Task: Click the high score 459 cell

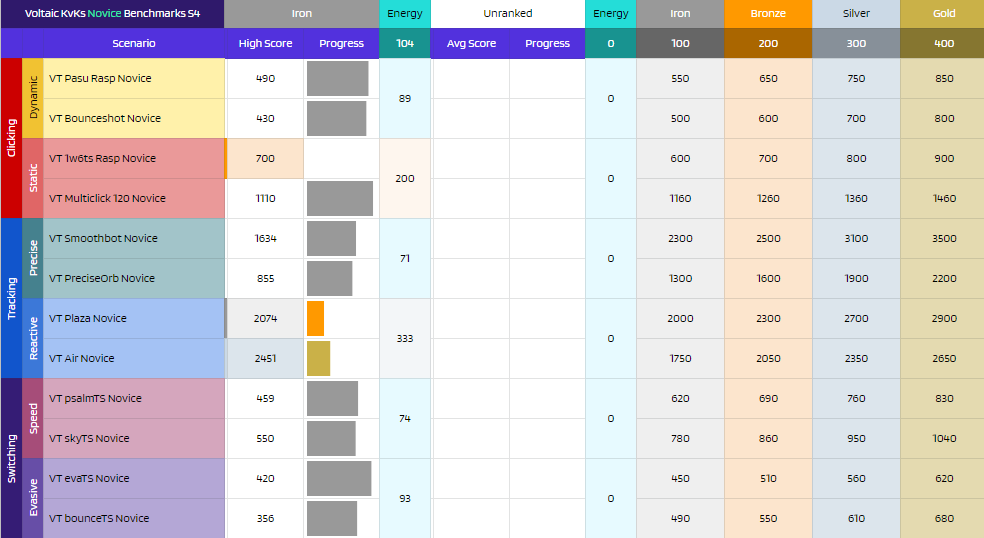Action: pos(265,399)
